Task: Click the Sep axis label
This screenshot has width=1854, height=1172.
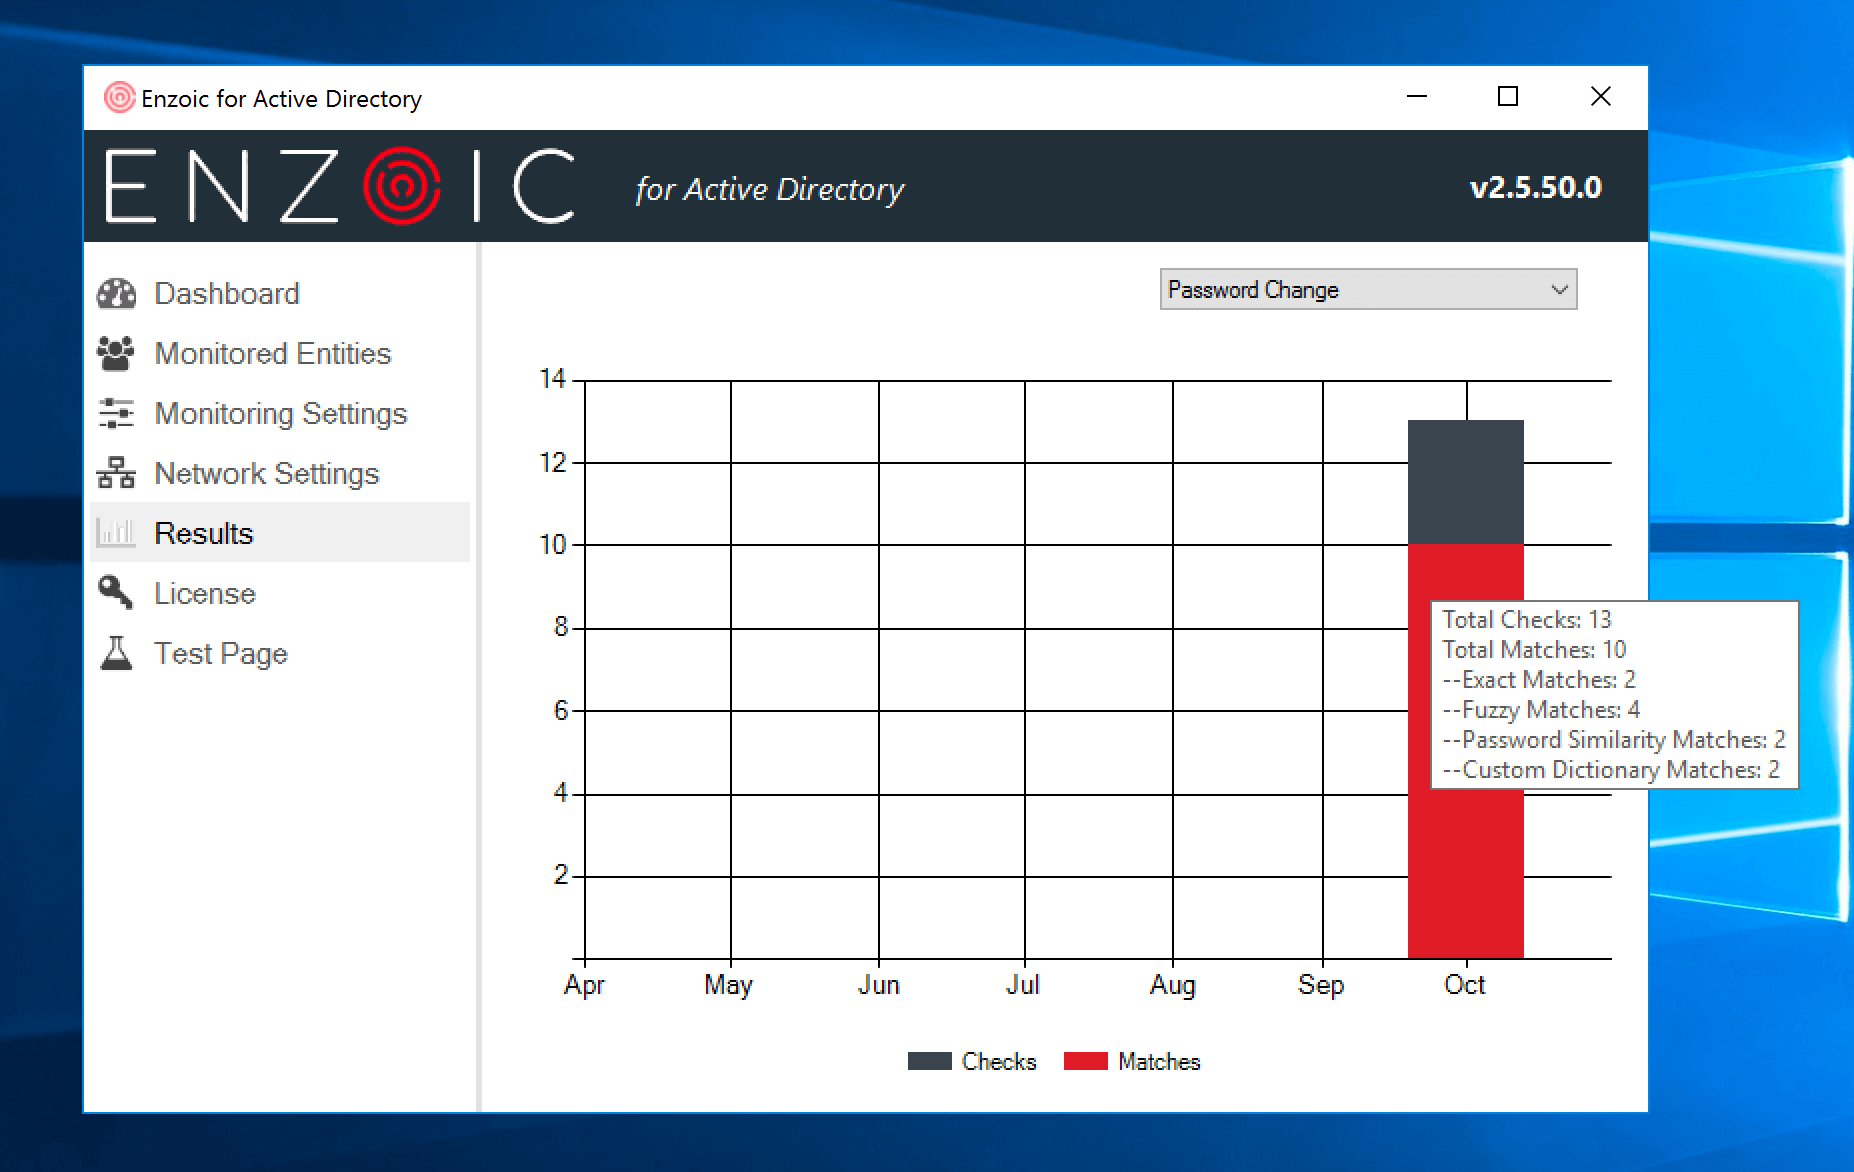Action: pos(1321,985)
